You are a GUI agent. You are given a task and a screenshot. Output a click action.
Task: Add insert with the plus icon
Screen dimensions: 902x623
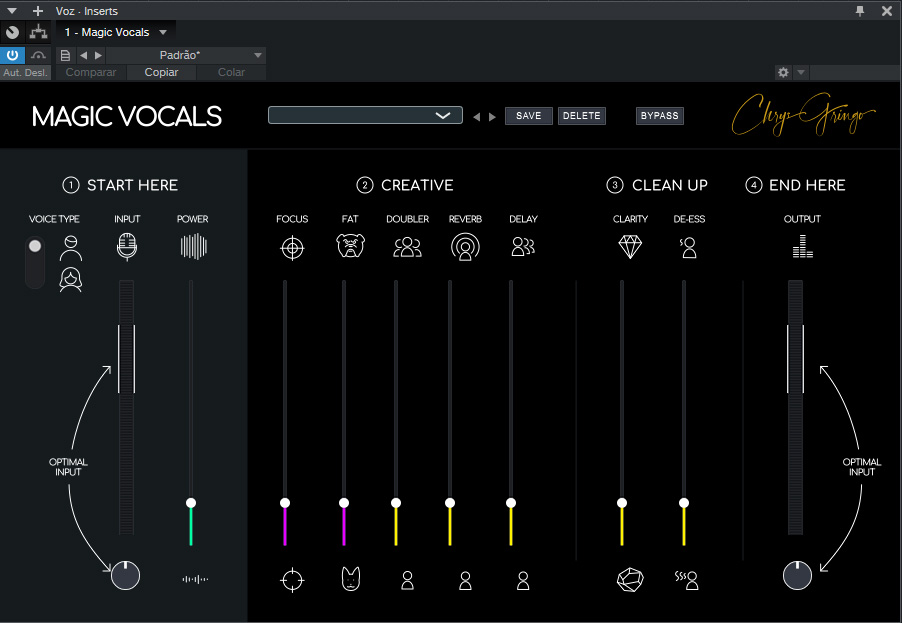pos(38,11)
